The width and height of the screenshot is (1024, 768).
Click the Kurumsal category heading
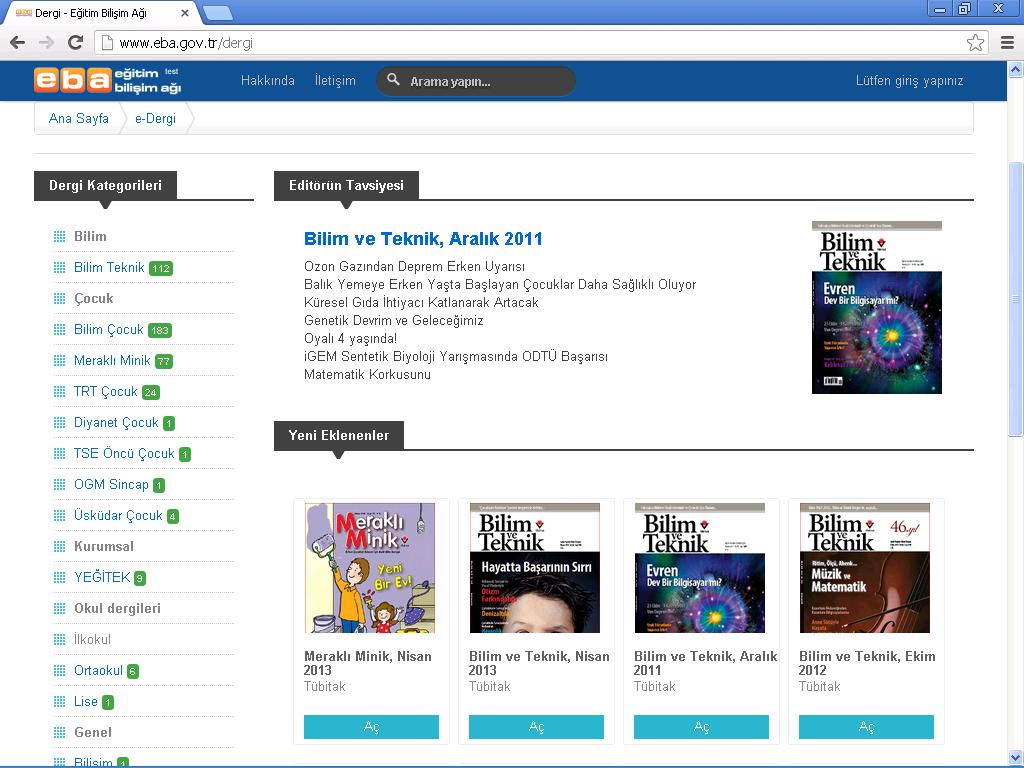click(x=104, y=546)
